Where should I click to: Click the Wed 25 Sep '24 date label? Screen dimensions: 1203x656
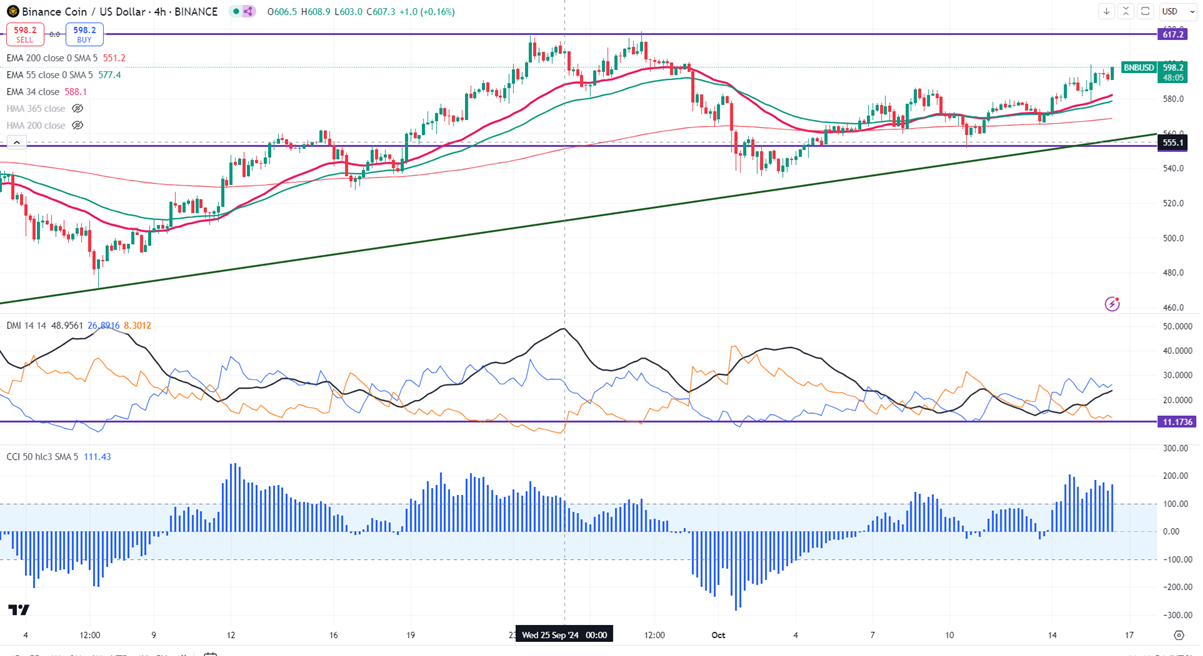tap(565, 634)
